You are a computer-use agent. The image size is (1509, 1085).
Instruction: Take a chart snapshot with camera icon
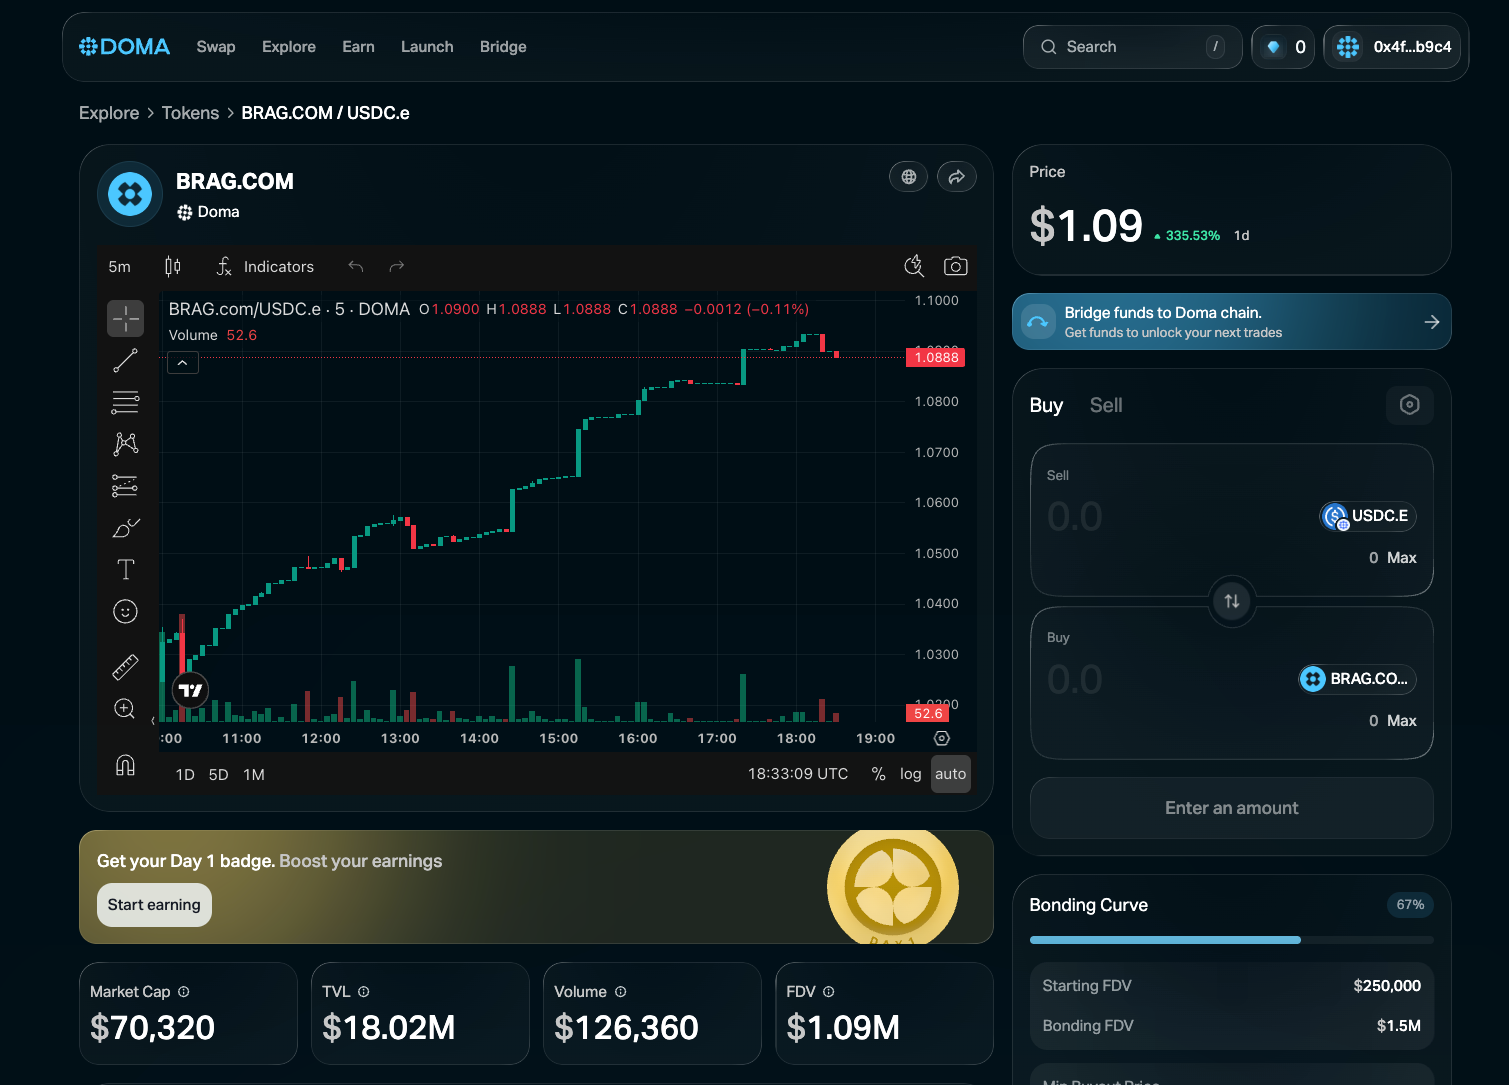pos(955,266)
